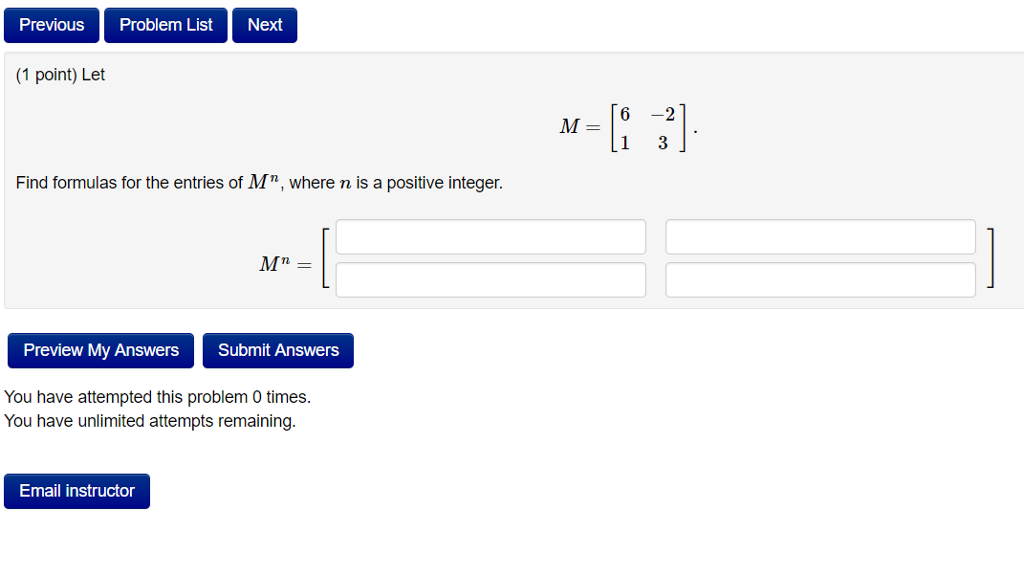Navigate back using the Previous control
The height and width of the screenshot is (576, 1024).
51,25
